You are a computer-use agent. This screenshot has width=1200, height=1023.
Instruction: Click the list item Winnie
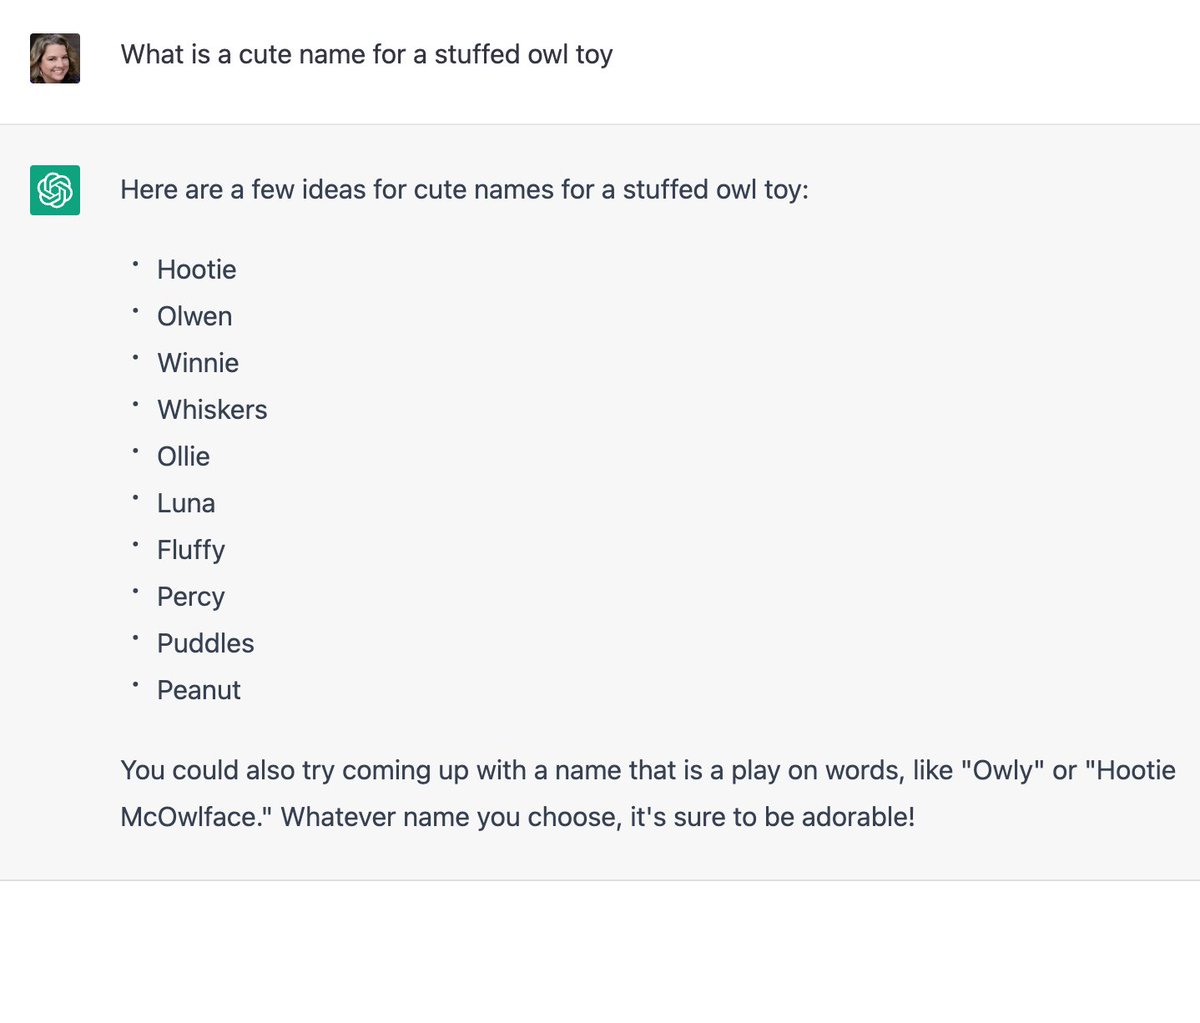click(198, 363)
